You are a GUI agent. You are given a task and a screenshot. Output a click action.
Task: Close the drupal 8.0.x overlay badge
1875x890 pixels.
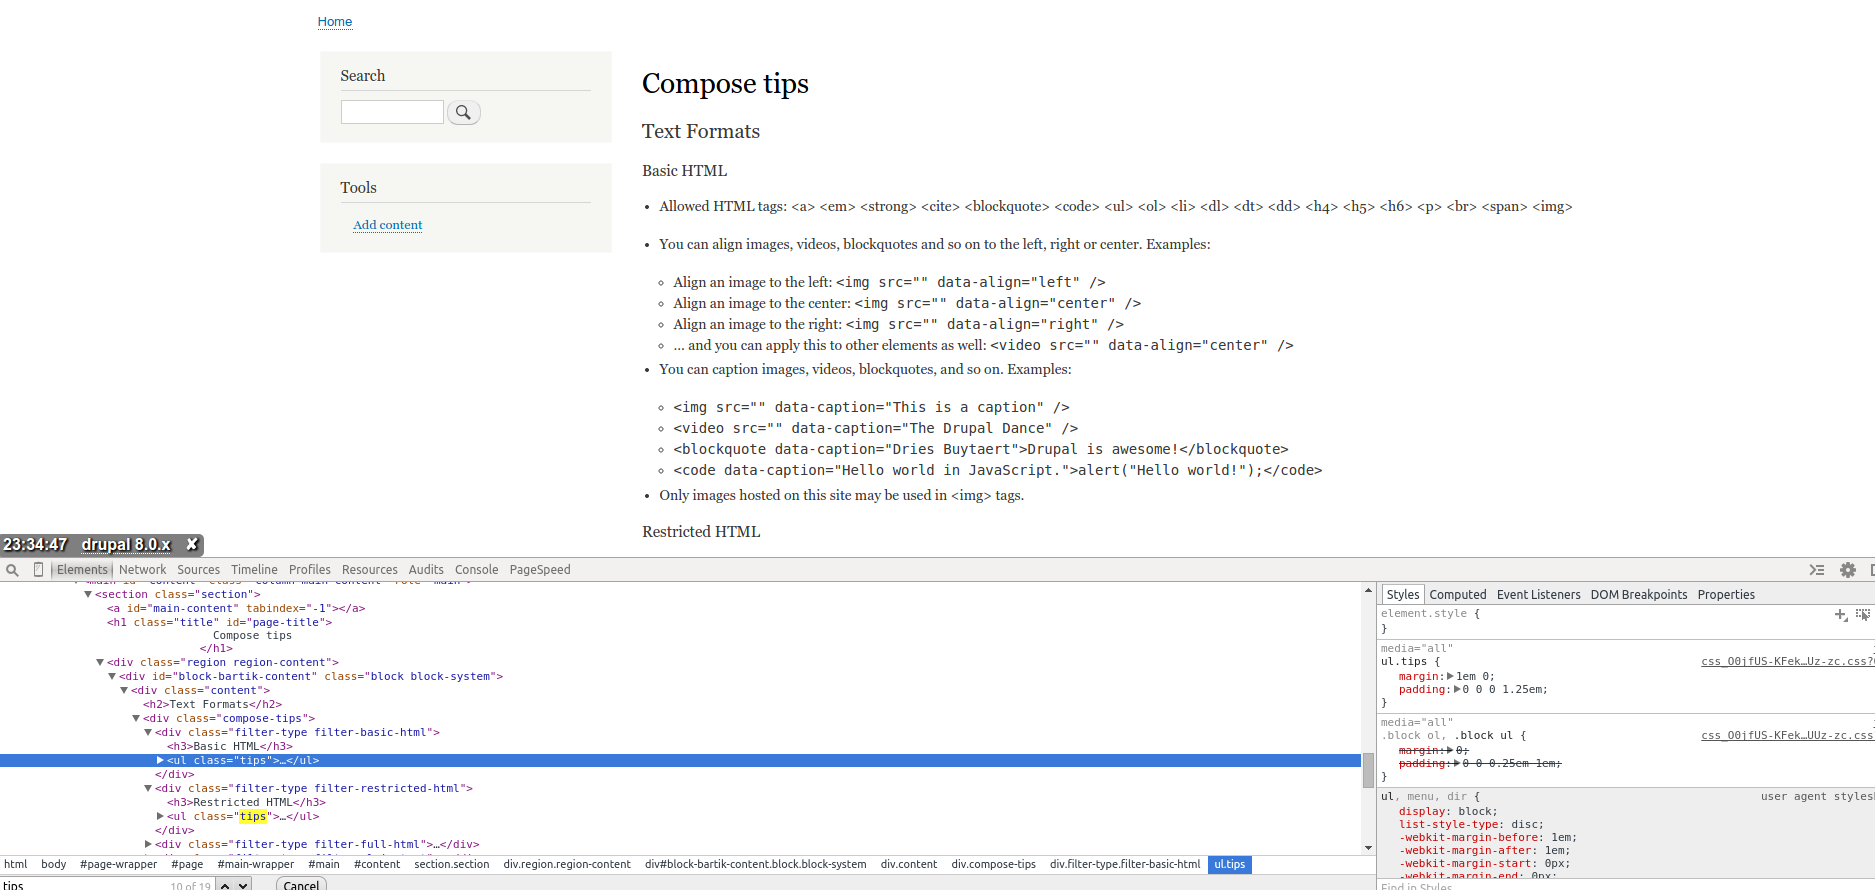coord(192,545)
